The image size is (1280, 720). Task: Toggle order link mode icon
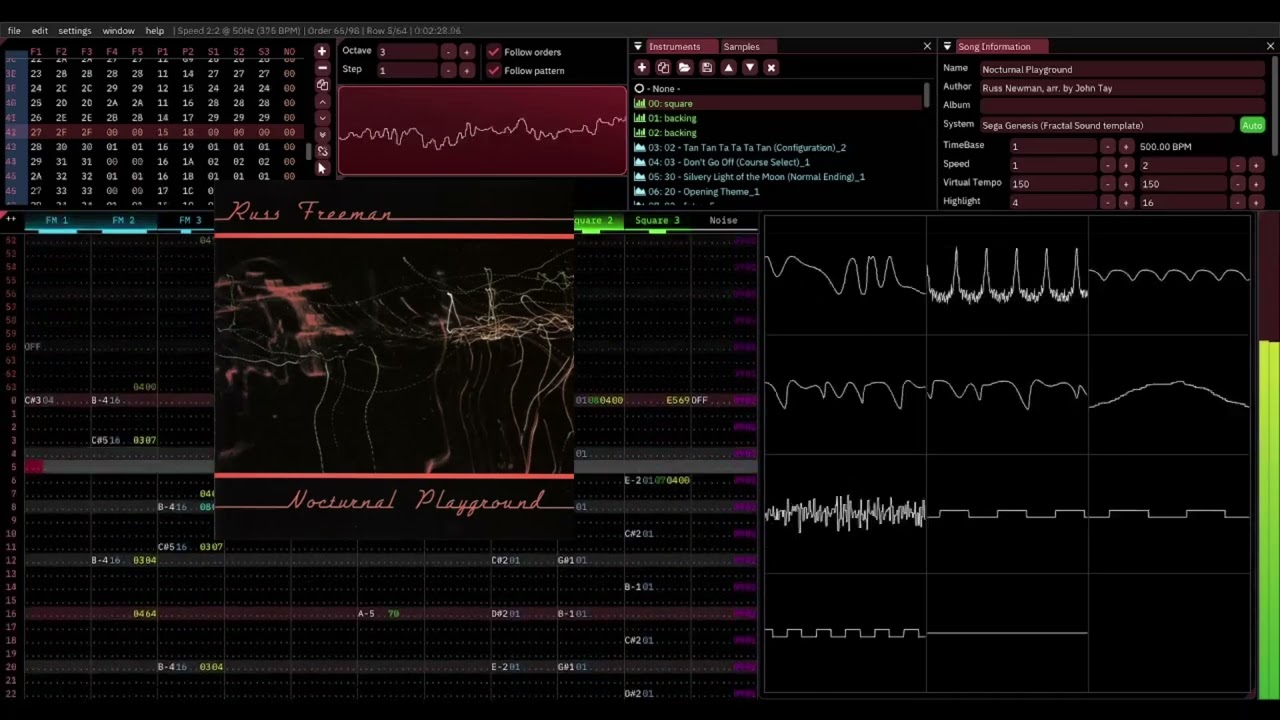tap(322, 151)
